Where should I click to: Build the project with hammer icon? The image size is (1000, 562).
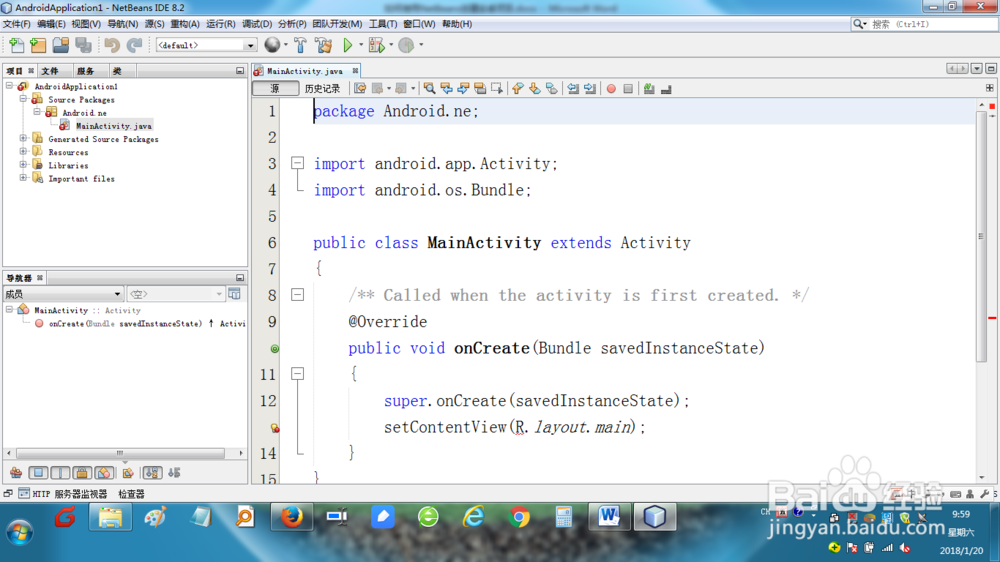[x=300, y=45]
